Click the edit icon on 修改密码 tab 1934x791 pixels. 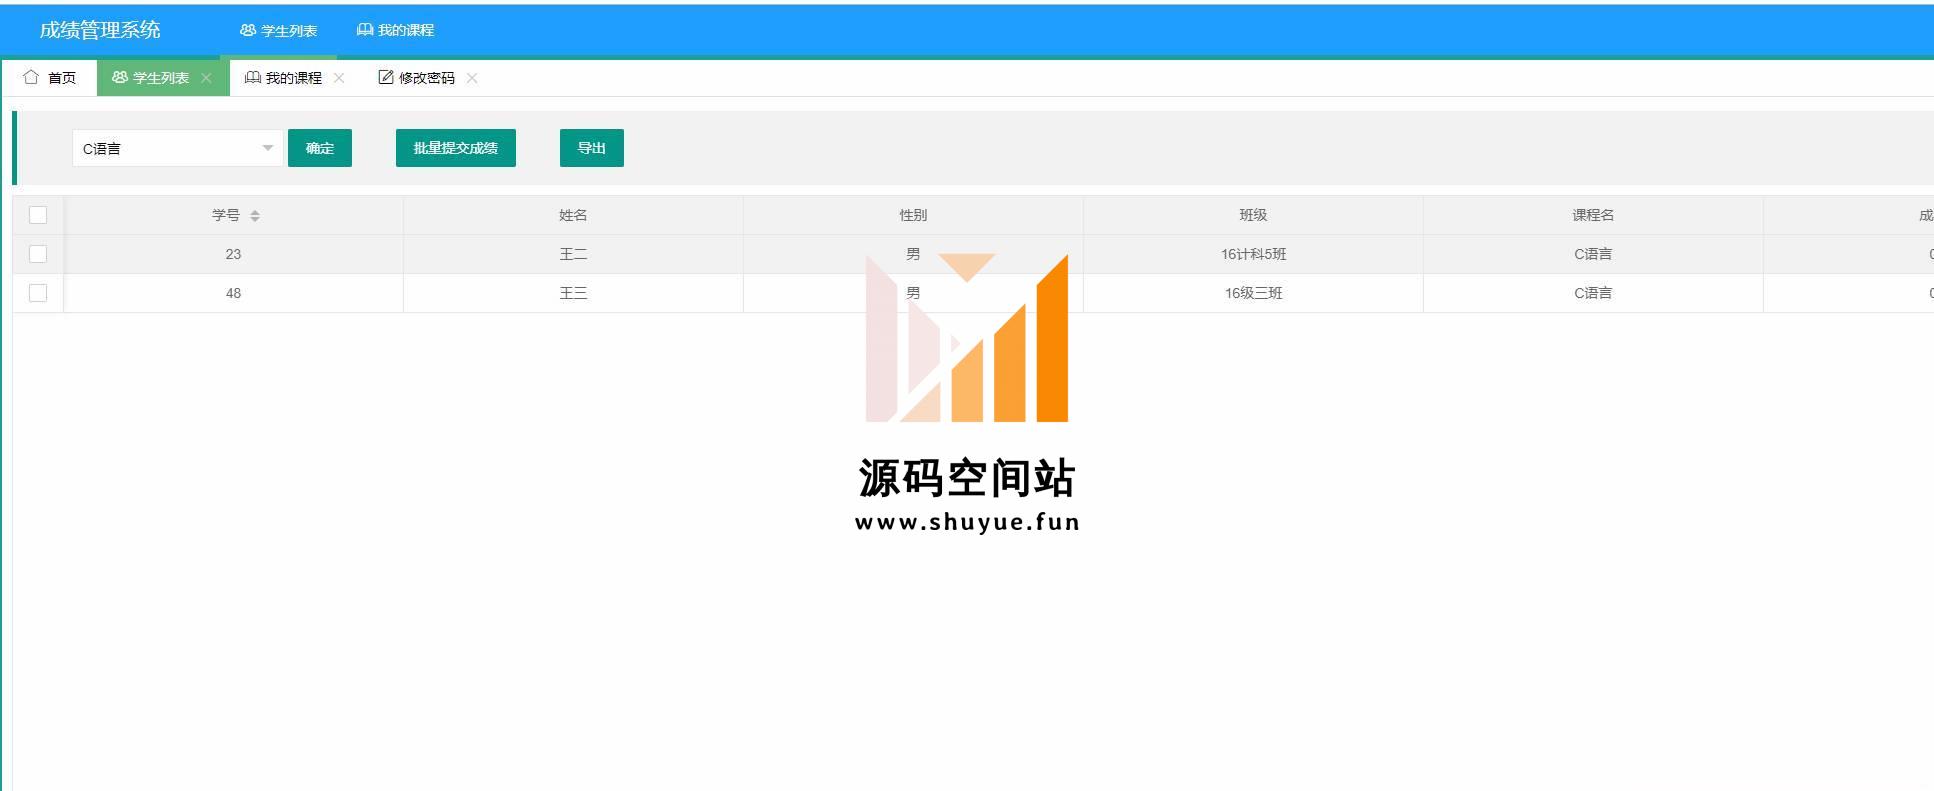[386, 77]
